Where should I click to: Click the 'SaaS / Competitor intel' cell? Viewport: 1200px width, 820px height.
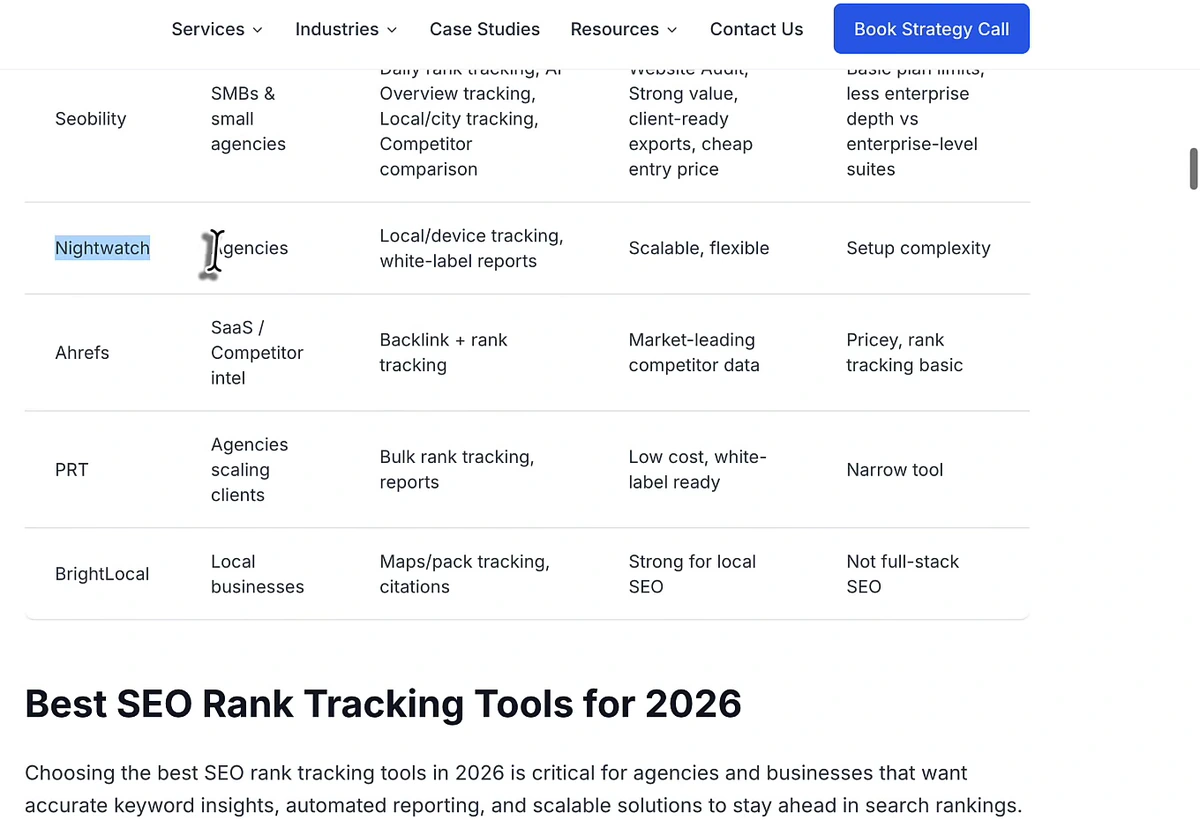coord(257,353)
